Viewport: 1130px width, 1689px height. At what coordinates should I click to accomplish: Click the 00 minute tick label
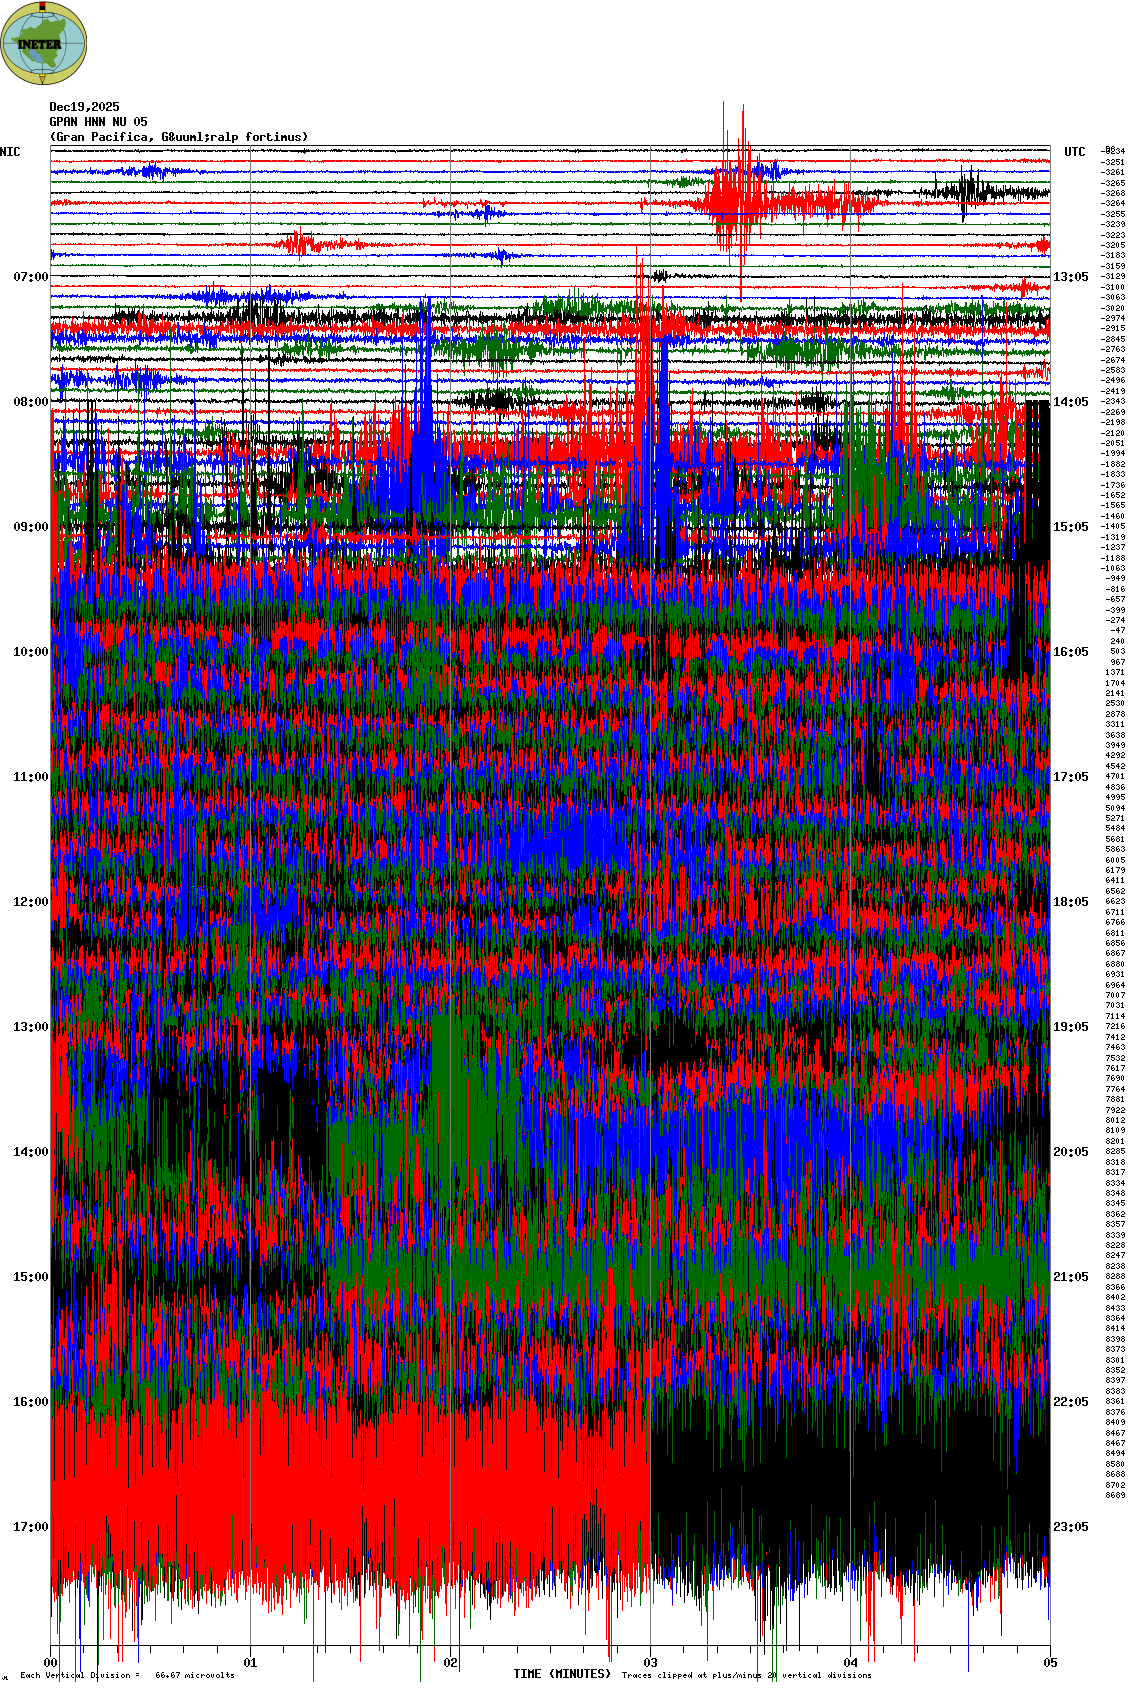click(51, 1663)
